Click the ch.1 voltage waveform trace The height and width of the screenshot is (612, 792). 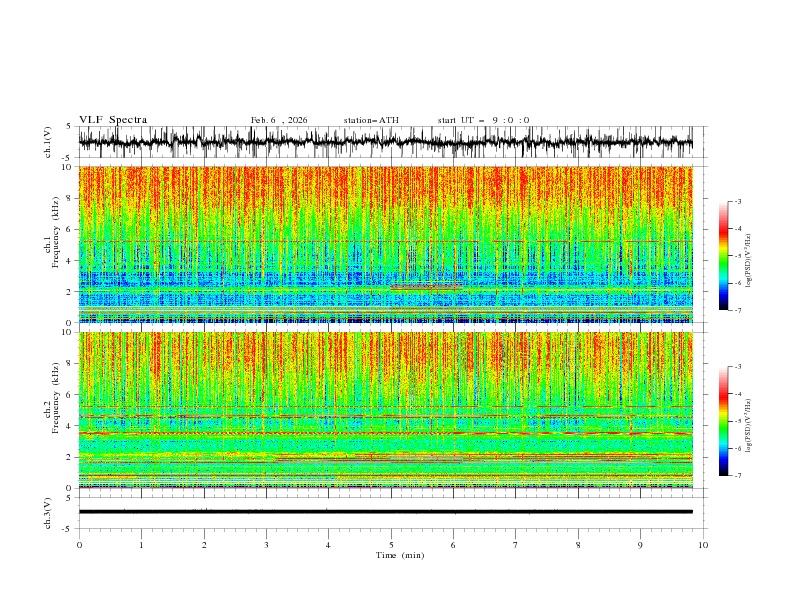click(x=385, y=142)
